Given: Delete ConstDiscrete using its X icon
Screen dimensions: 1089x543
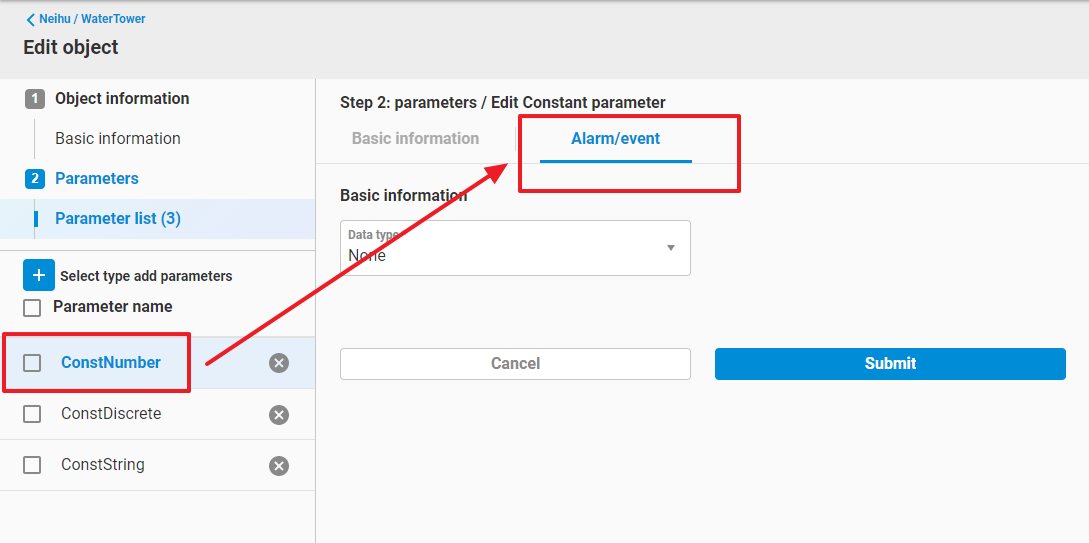Looking at the screenshot, I should click(279, 415).
